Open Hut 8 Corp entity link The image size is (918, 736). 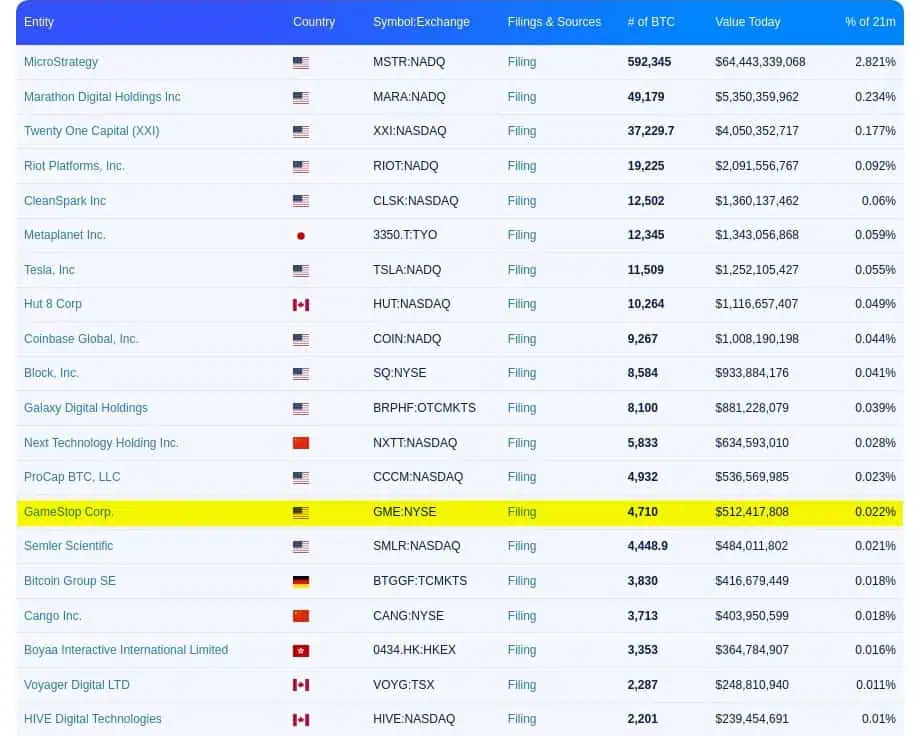click(x=53, y=304)
